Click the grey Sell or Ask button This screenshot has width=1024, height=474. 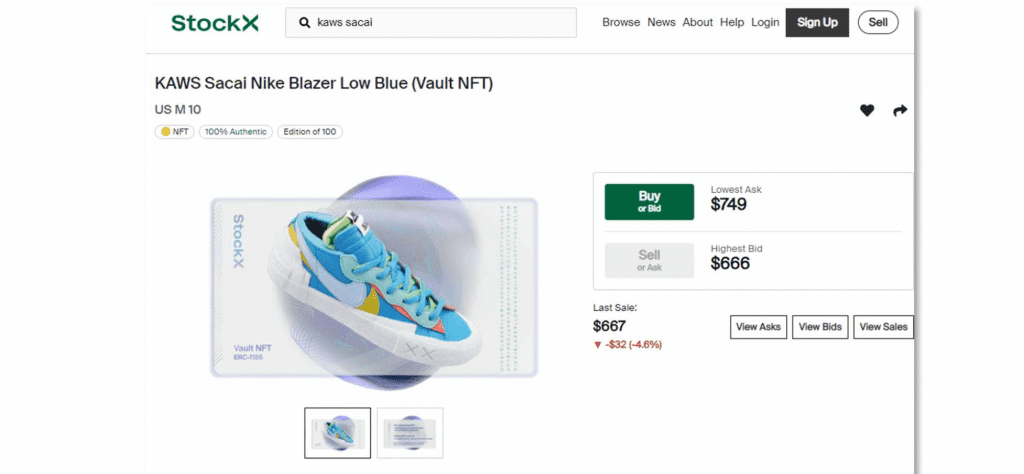point(649,261)
